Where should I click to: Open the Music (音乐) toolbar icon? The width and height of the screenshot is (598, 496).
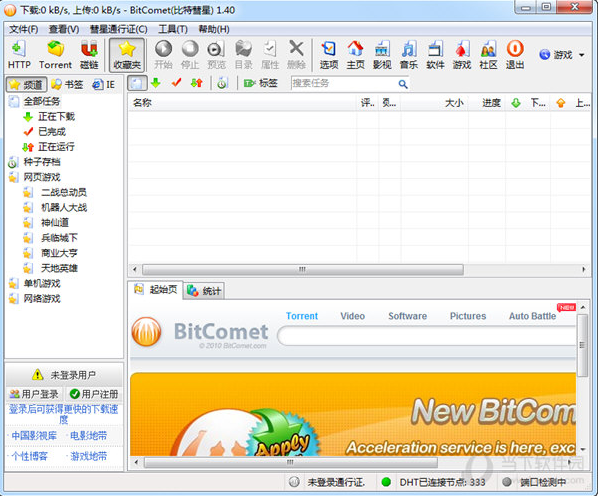[409, 55]
